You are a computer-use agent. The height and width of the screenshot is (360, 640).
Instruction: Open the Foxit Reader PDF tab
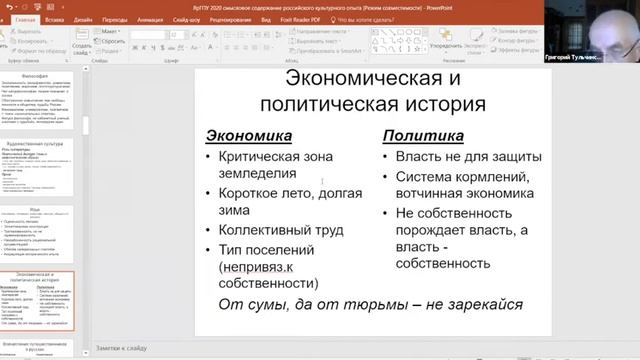tap(300, 20)
